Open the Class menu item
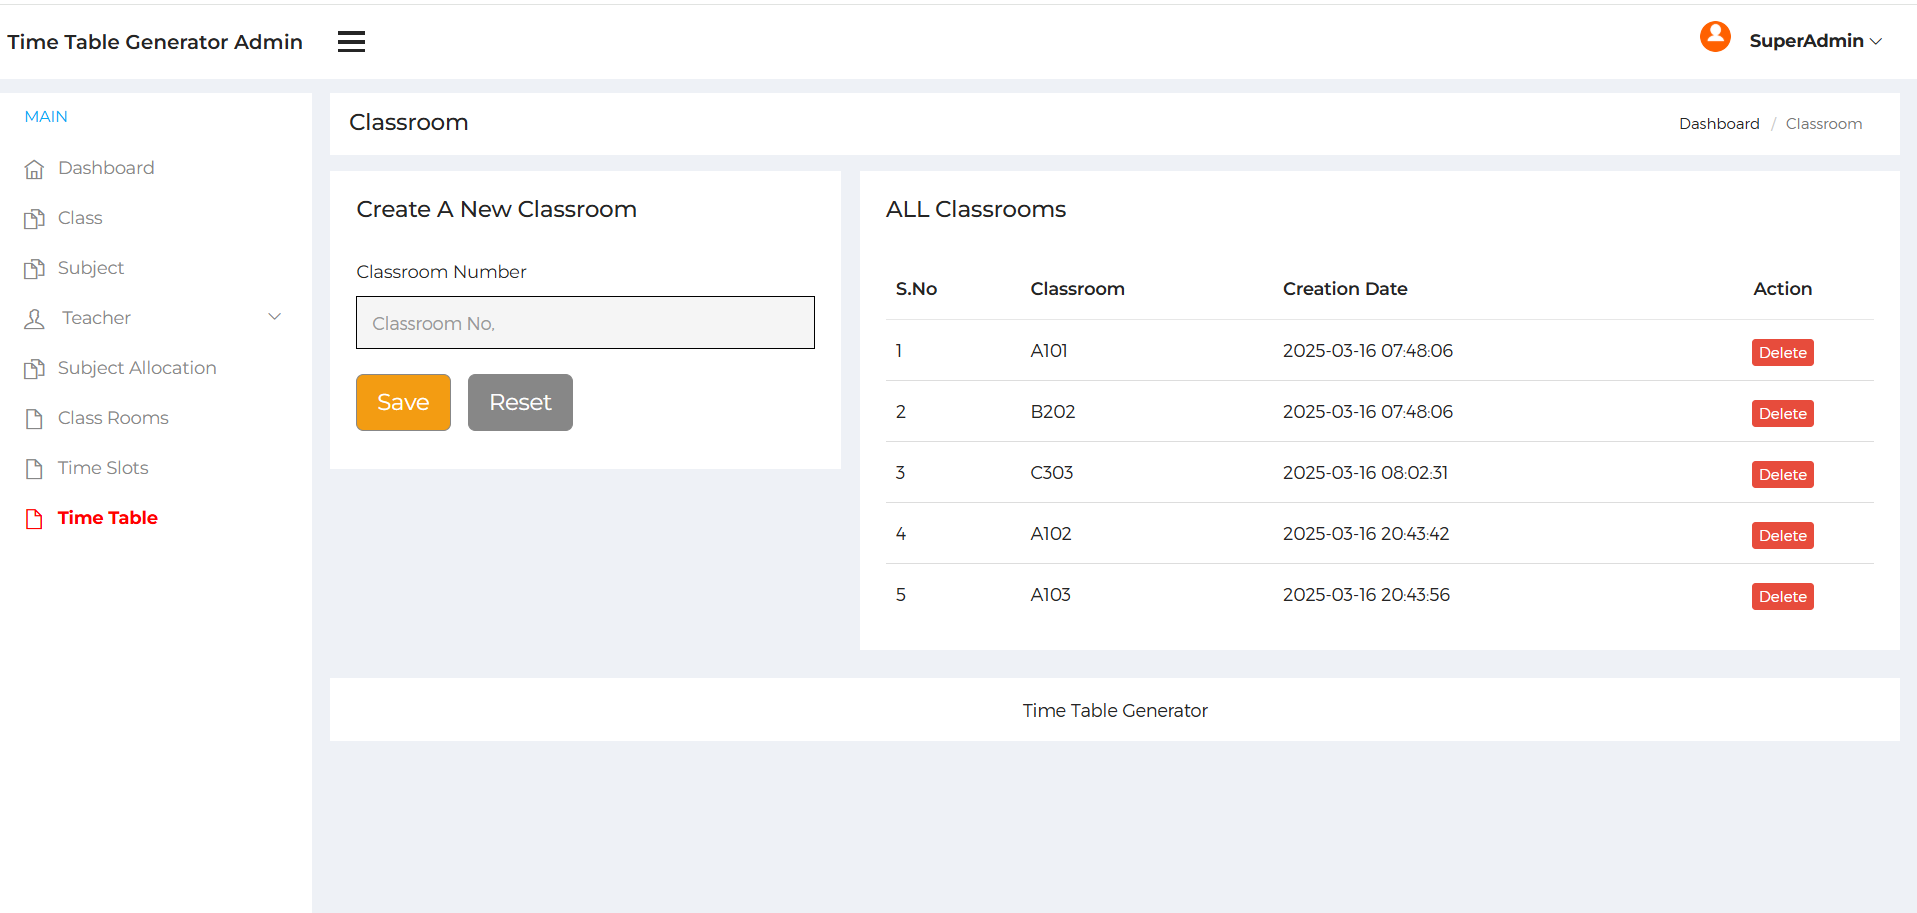 (x=80, y=218)
